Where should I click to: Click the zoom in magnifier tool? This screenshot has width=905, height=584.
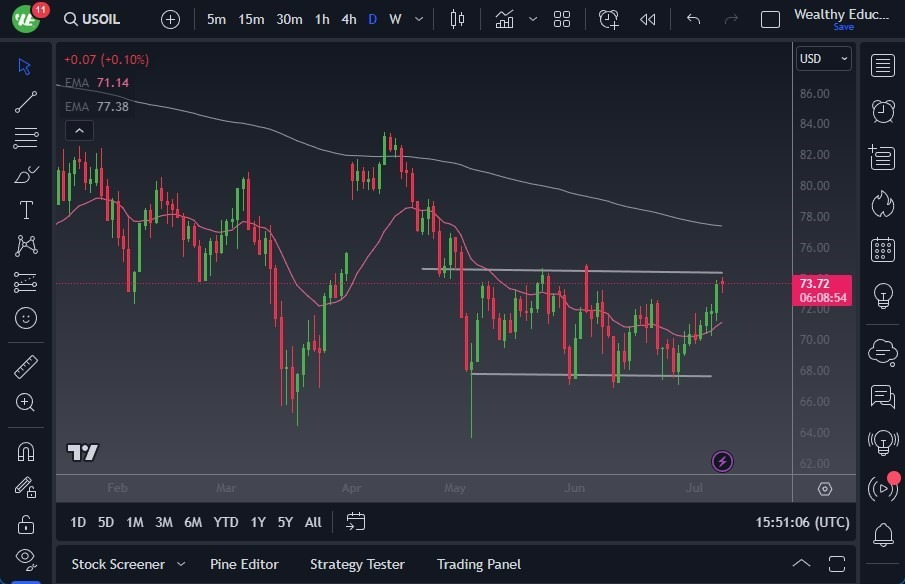26,402
